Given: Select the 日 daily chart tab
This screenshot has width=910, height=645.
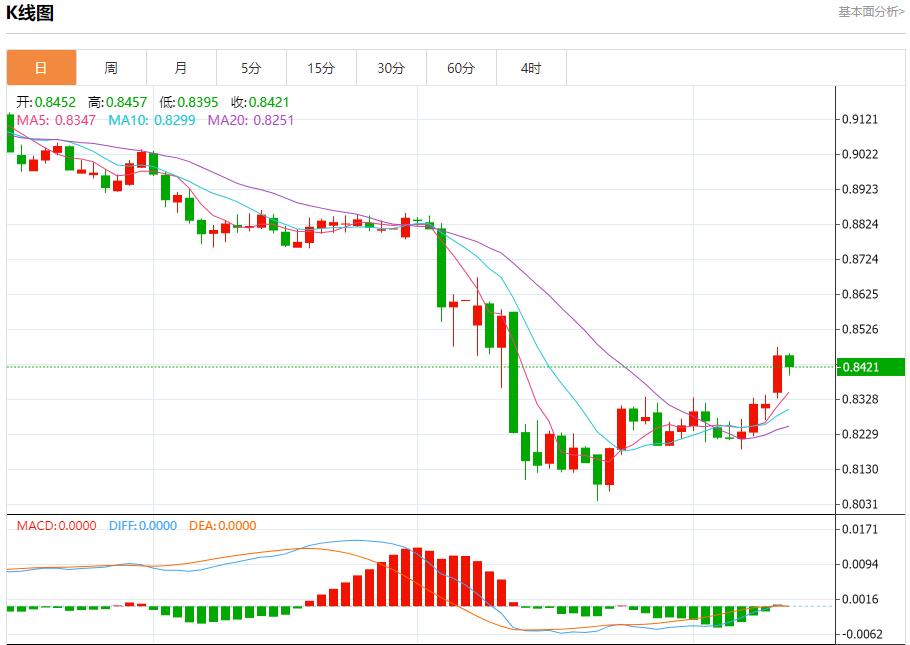Looking at the screenshot, I should tap(41, 68).
